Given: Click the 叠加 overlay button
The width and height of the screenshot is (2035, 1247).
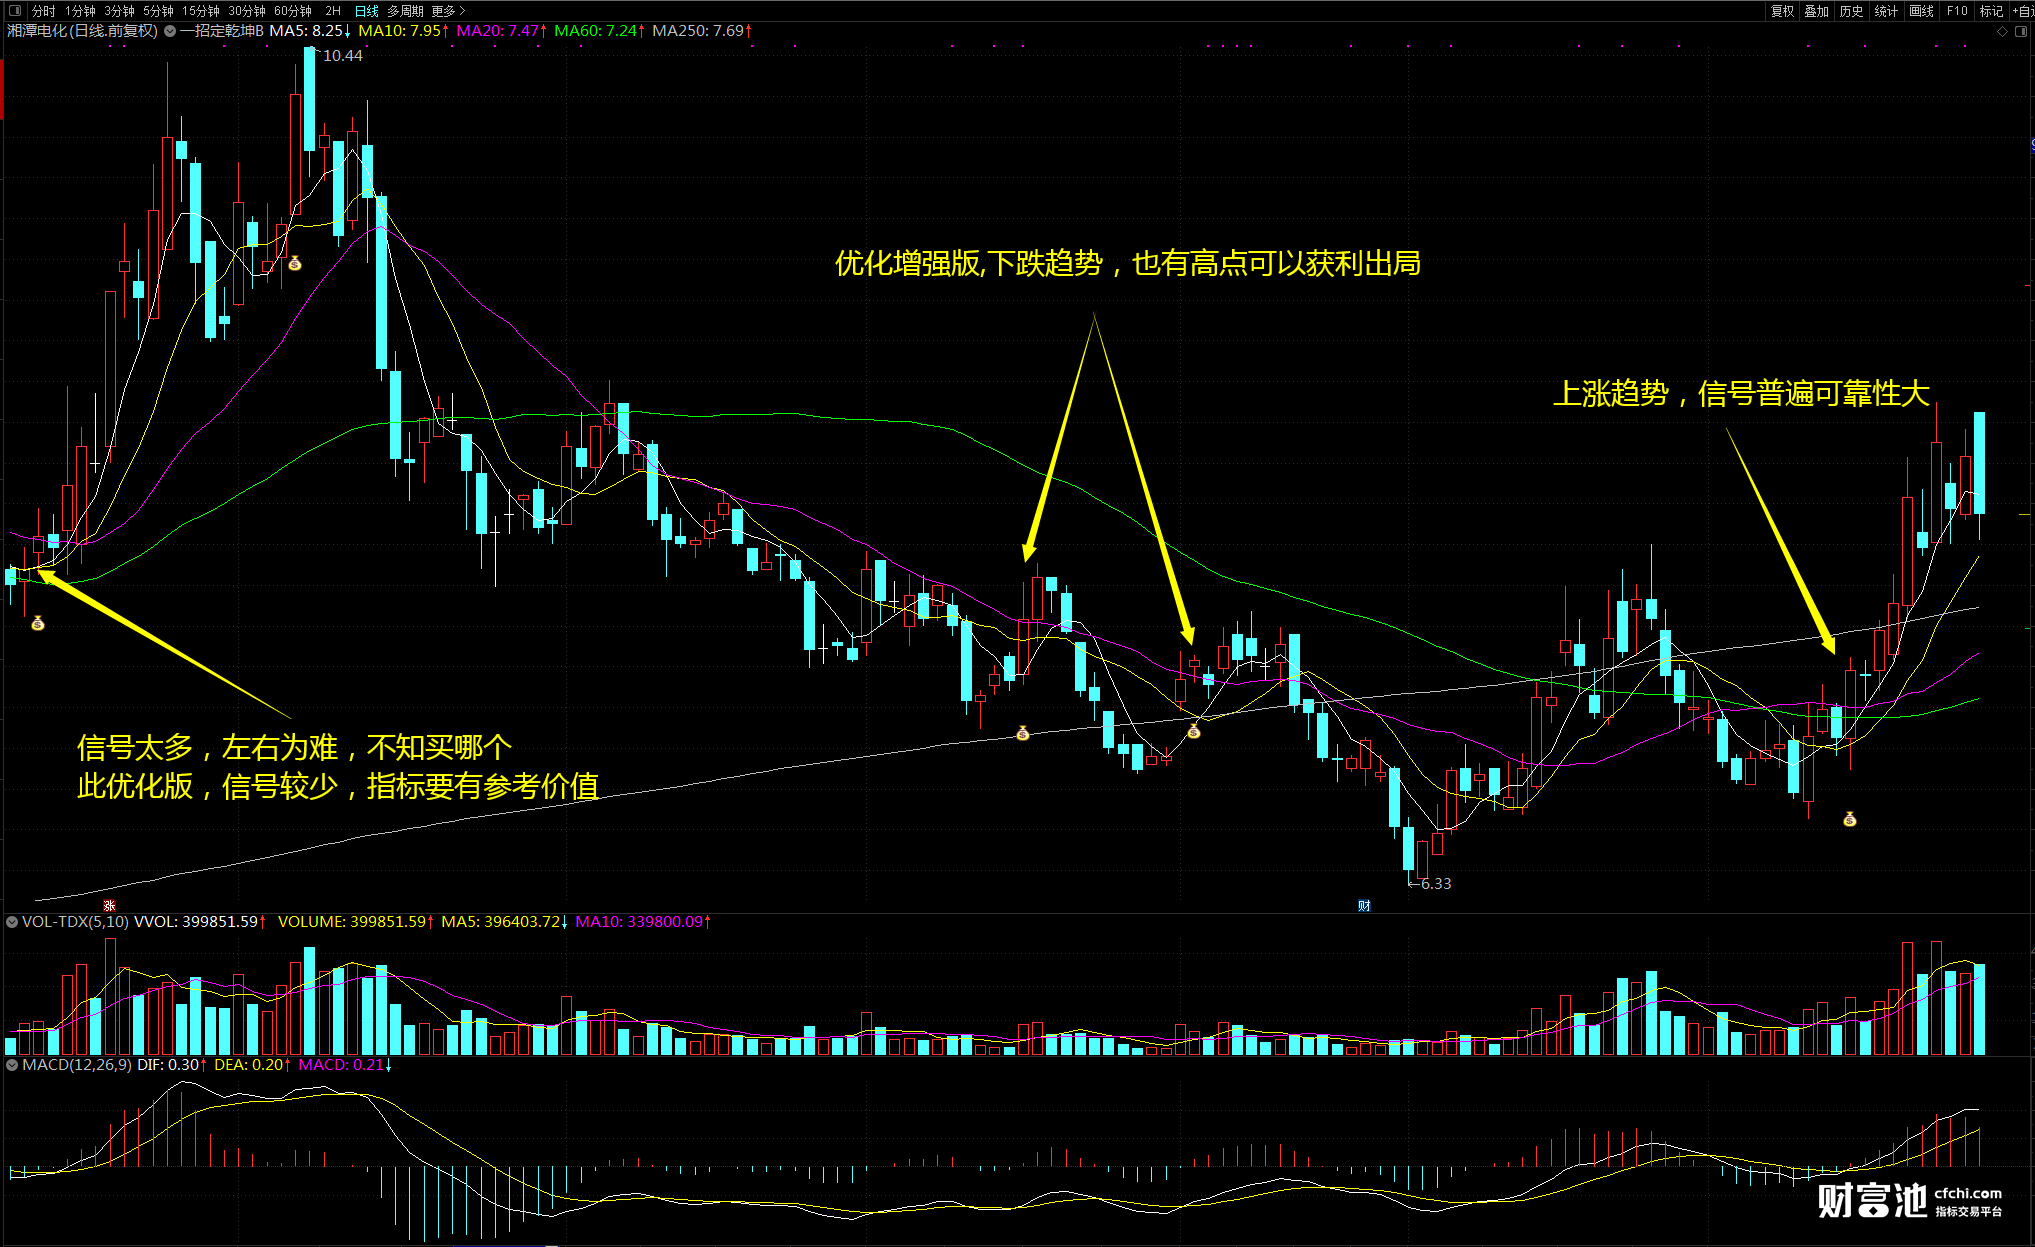Looking at the screenshot, I should click(1816, 11).
